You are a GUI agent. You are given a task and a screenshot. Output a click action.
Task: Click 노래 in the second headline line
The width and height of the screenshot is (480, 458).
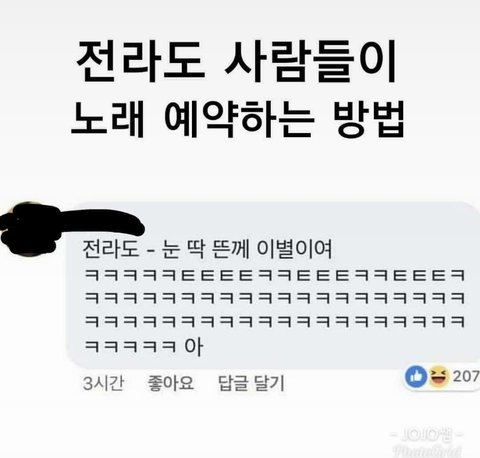pyautogui.click(x=108, y=119)
